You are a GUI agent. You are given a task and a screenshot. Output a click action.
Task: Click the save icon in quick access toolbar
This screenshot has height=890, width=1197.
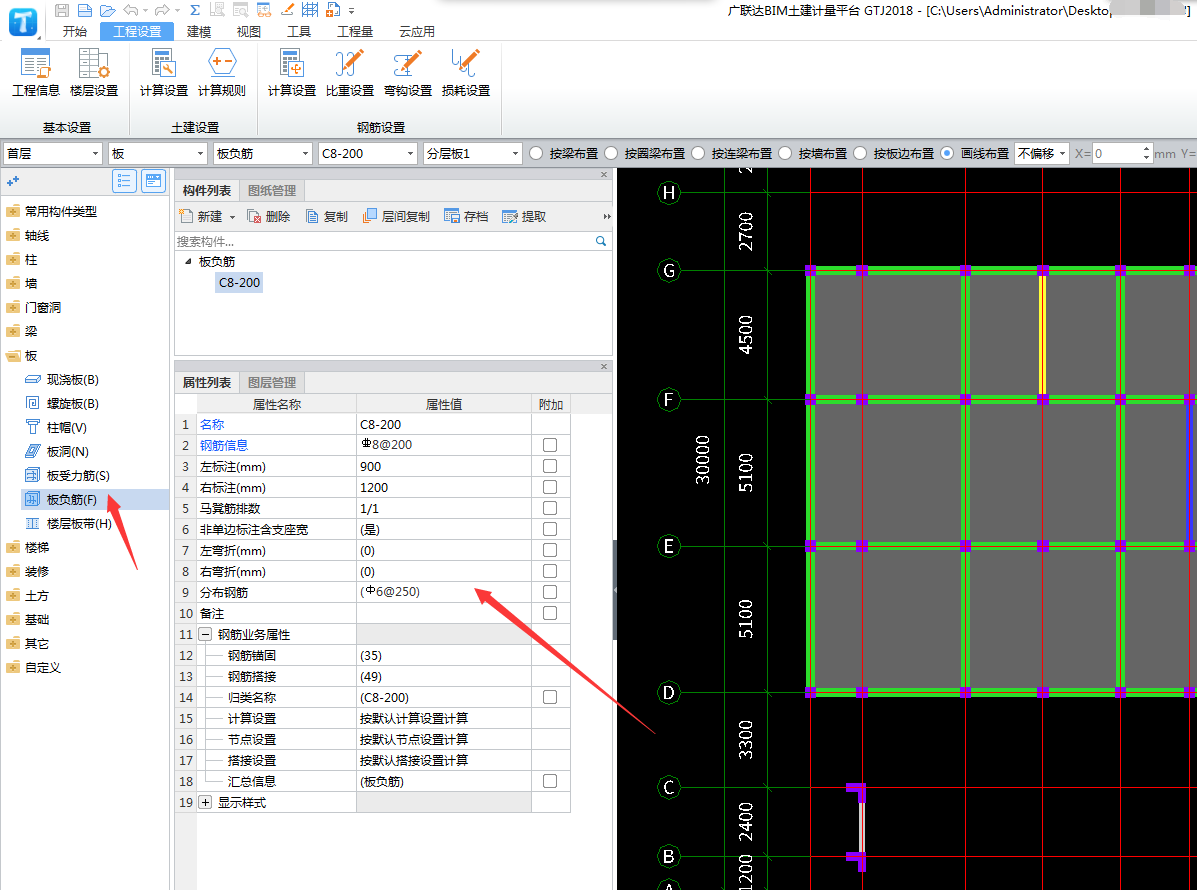point(63,10)
